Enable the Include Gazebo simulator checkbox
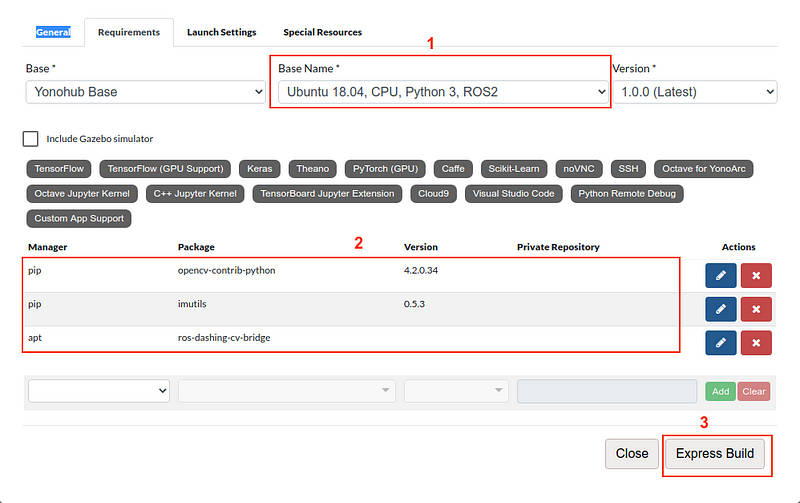The height and width of the screenshot is (503, 800). [31, 139]
